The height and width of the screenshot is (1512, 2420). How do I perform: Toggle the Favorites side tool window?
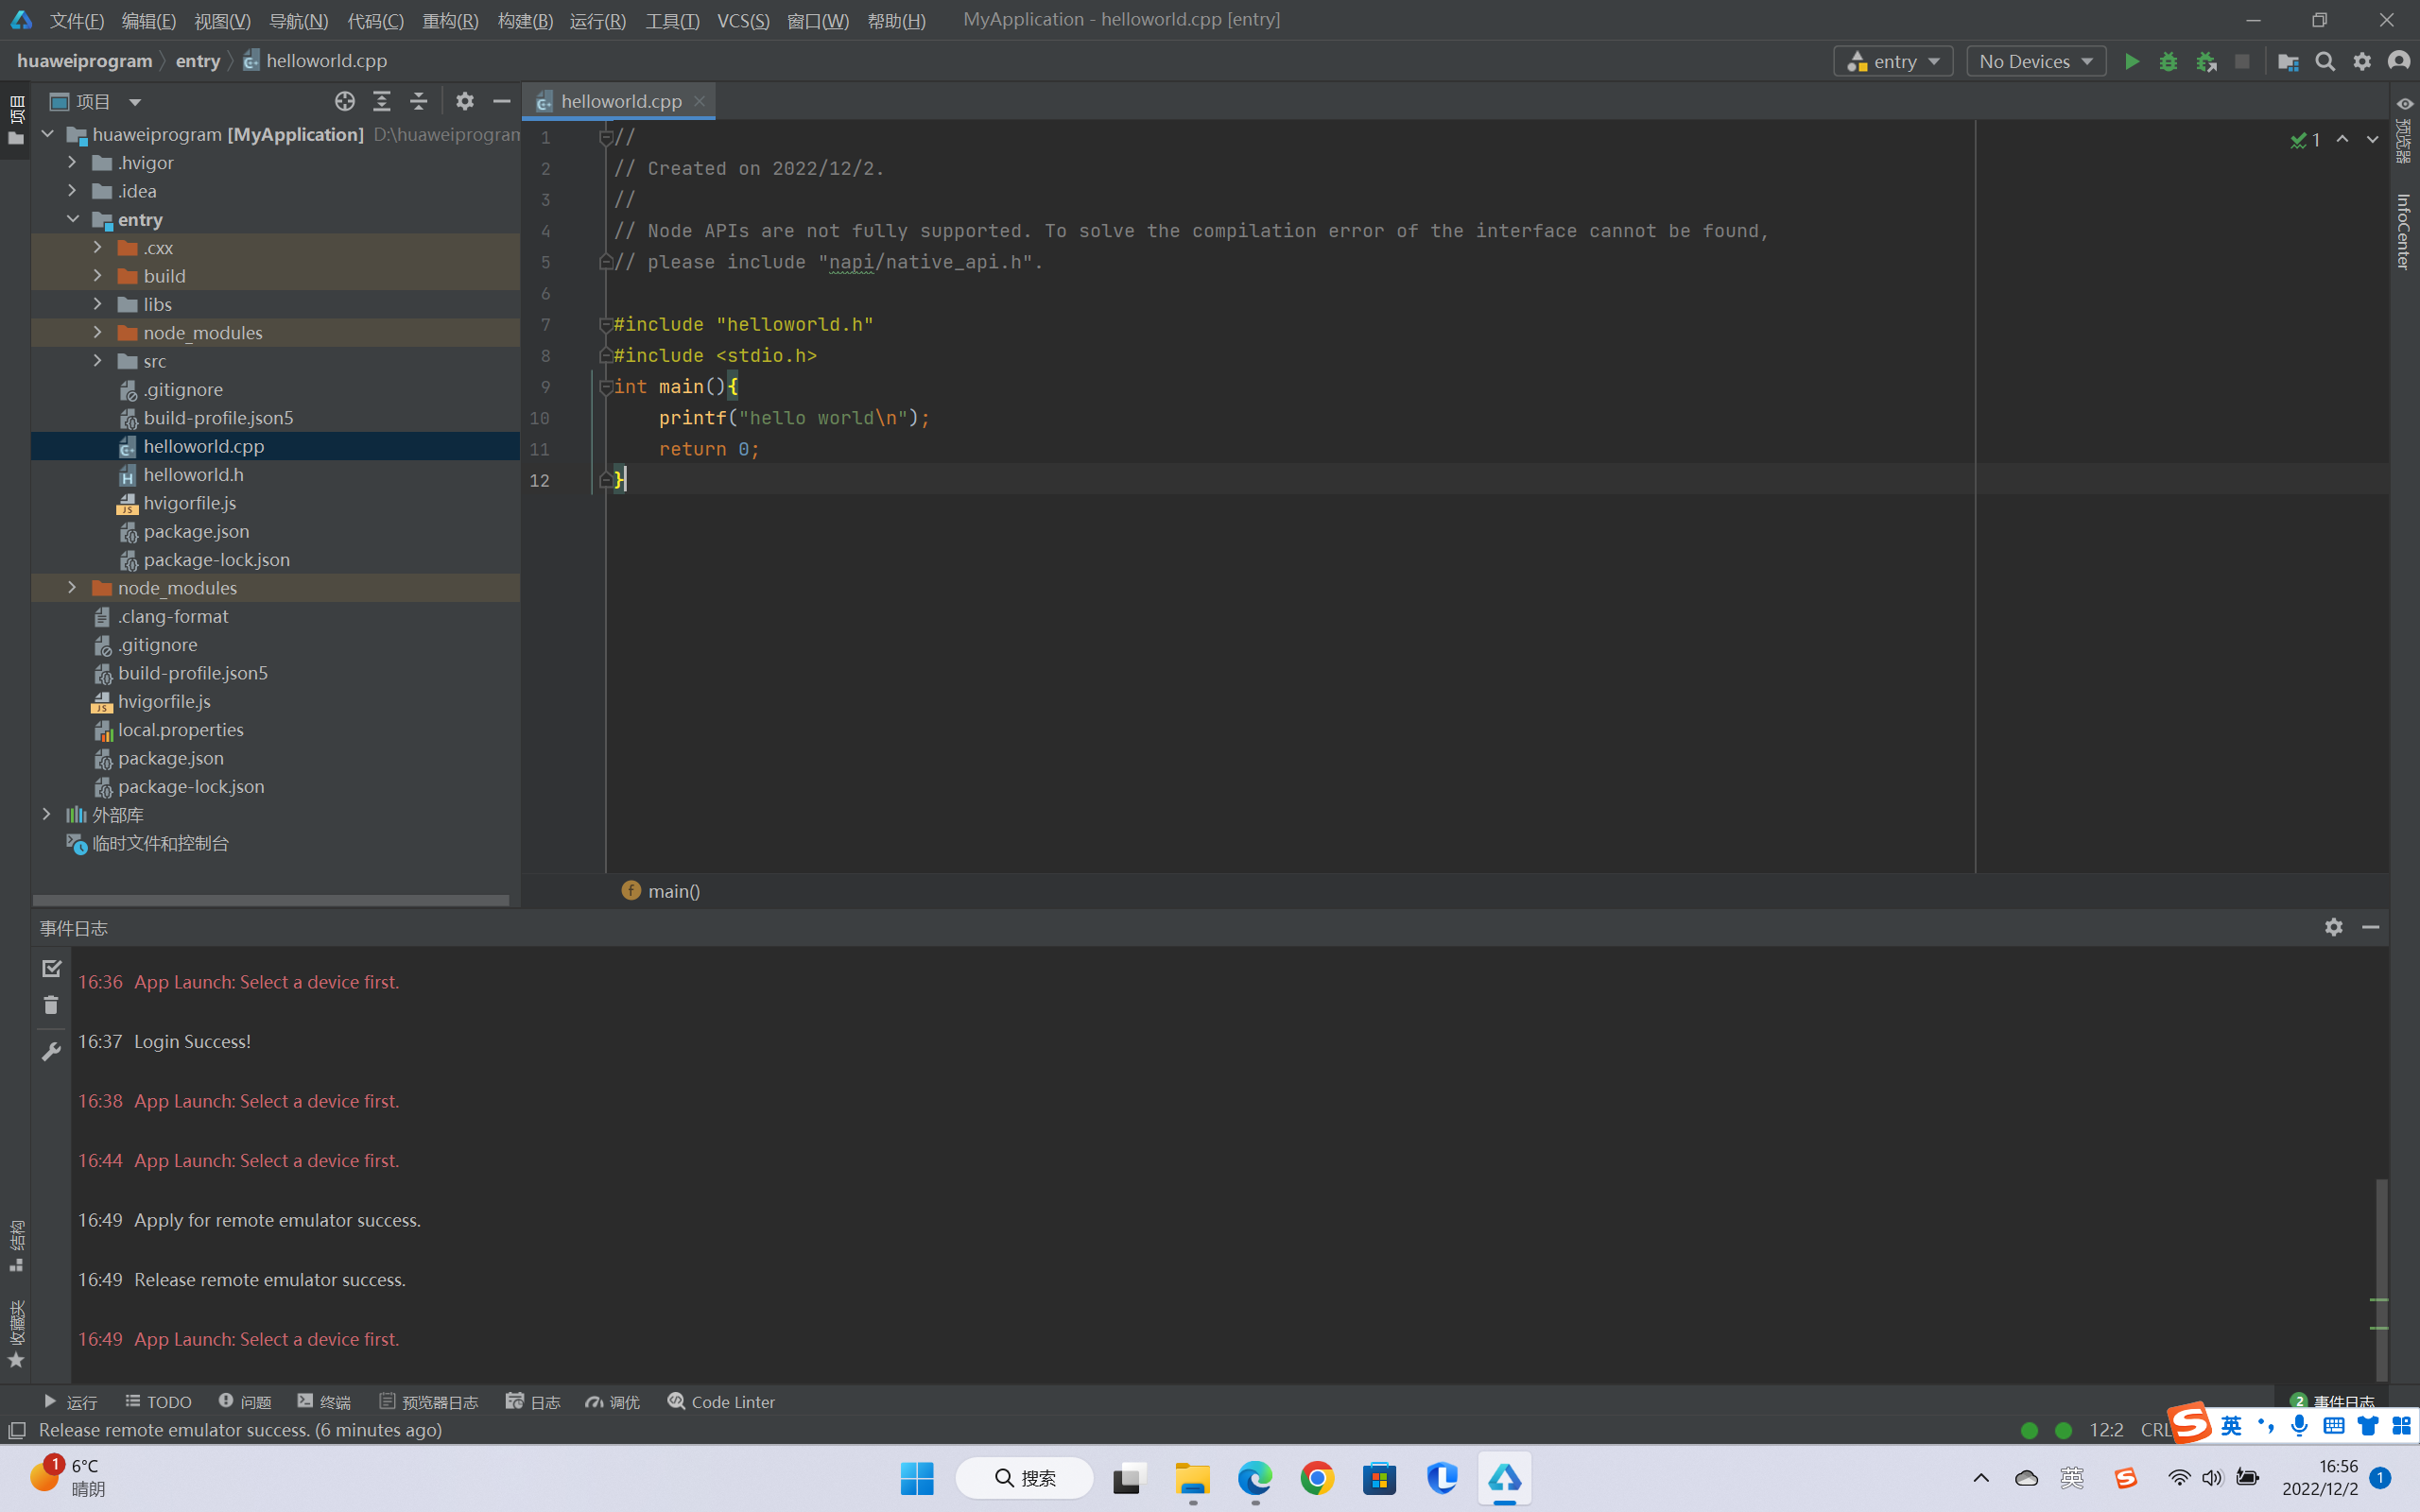tap(16, 1334)
